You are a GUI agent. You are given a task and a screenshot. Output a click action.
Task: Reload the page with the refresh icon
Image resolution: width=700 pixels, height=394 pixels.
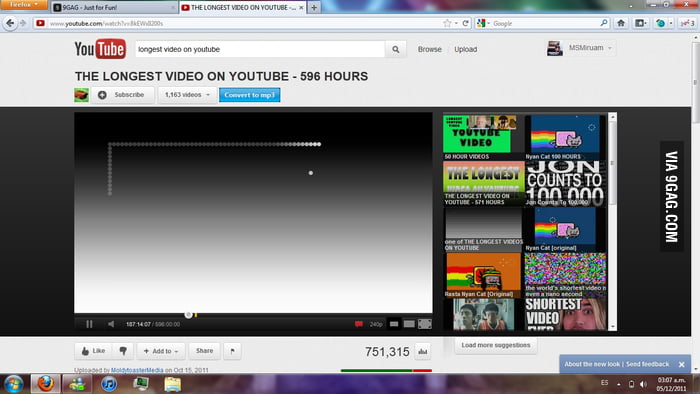click(465, 23)
